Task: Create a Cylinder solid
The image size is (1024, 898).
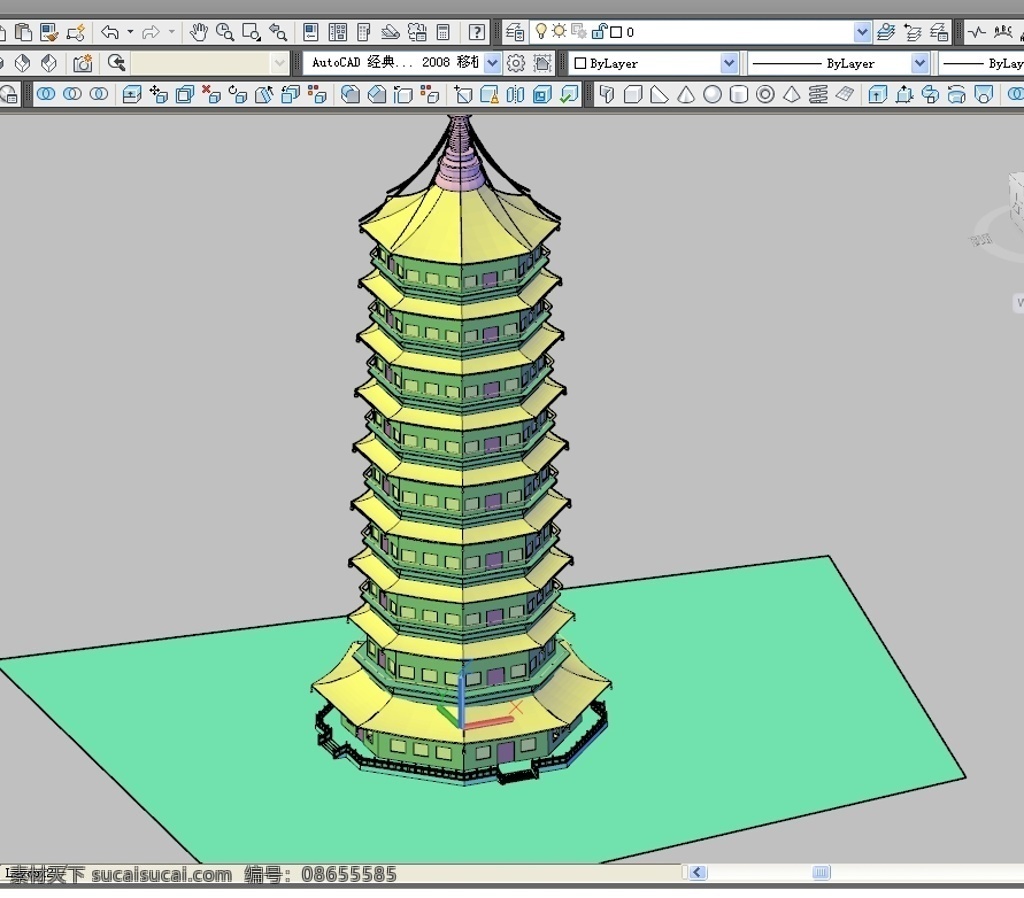Action: pyautogui.click(x=738, y=95)
